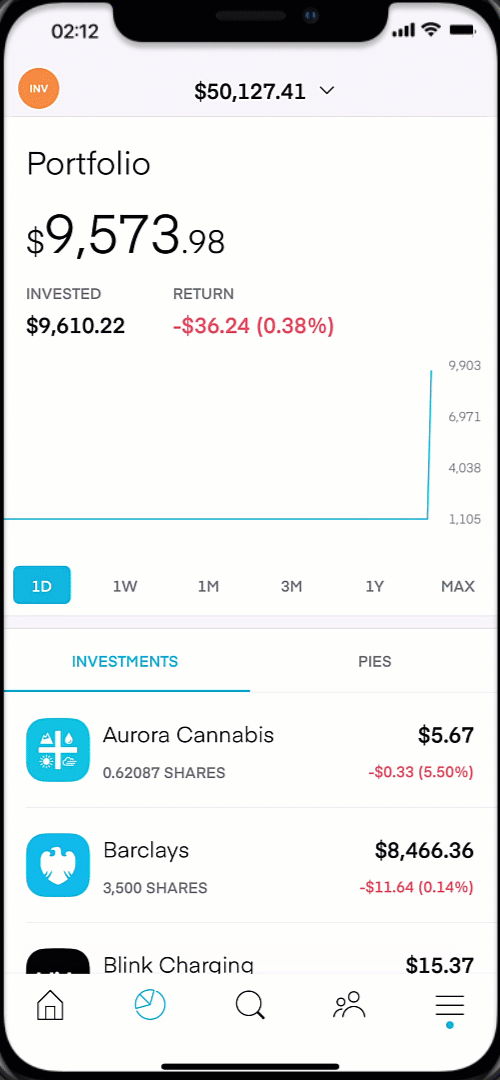
Task: Open the Home tab icon
Action: 50,1006
